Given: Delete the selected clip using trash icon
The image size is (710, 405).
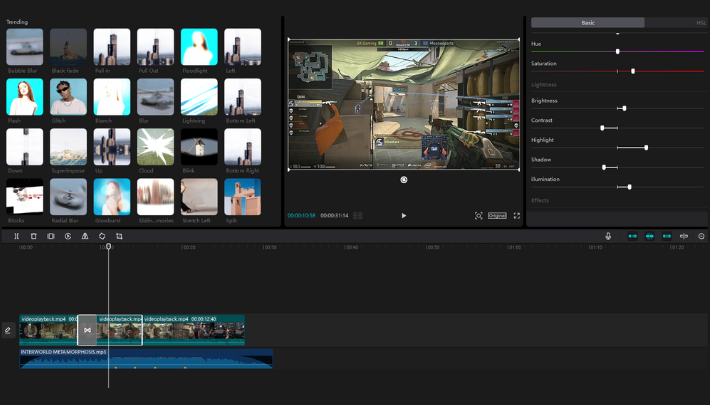Looking at the screenshot, I should [x=34, y=236].
